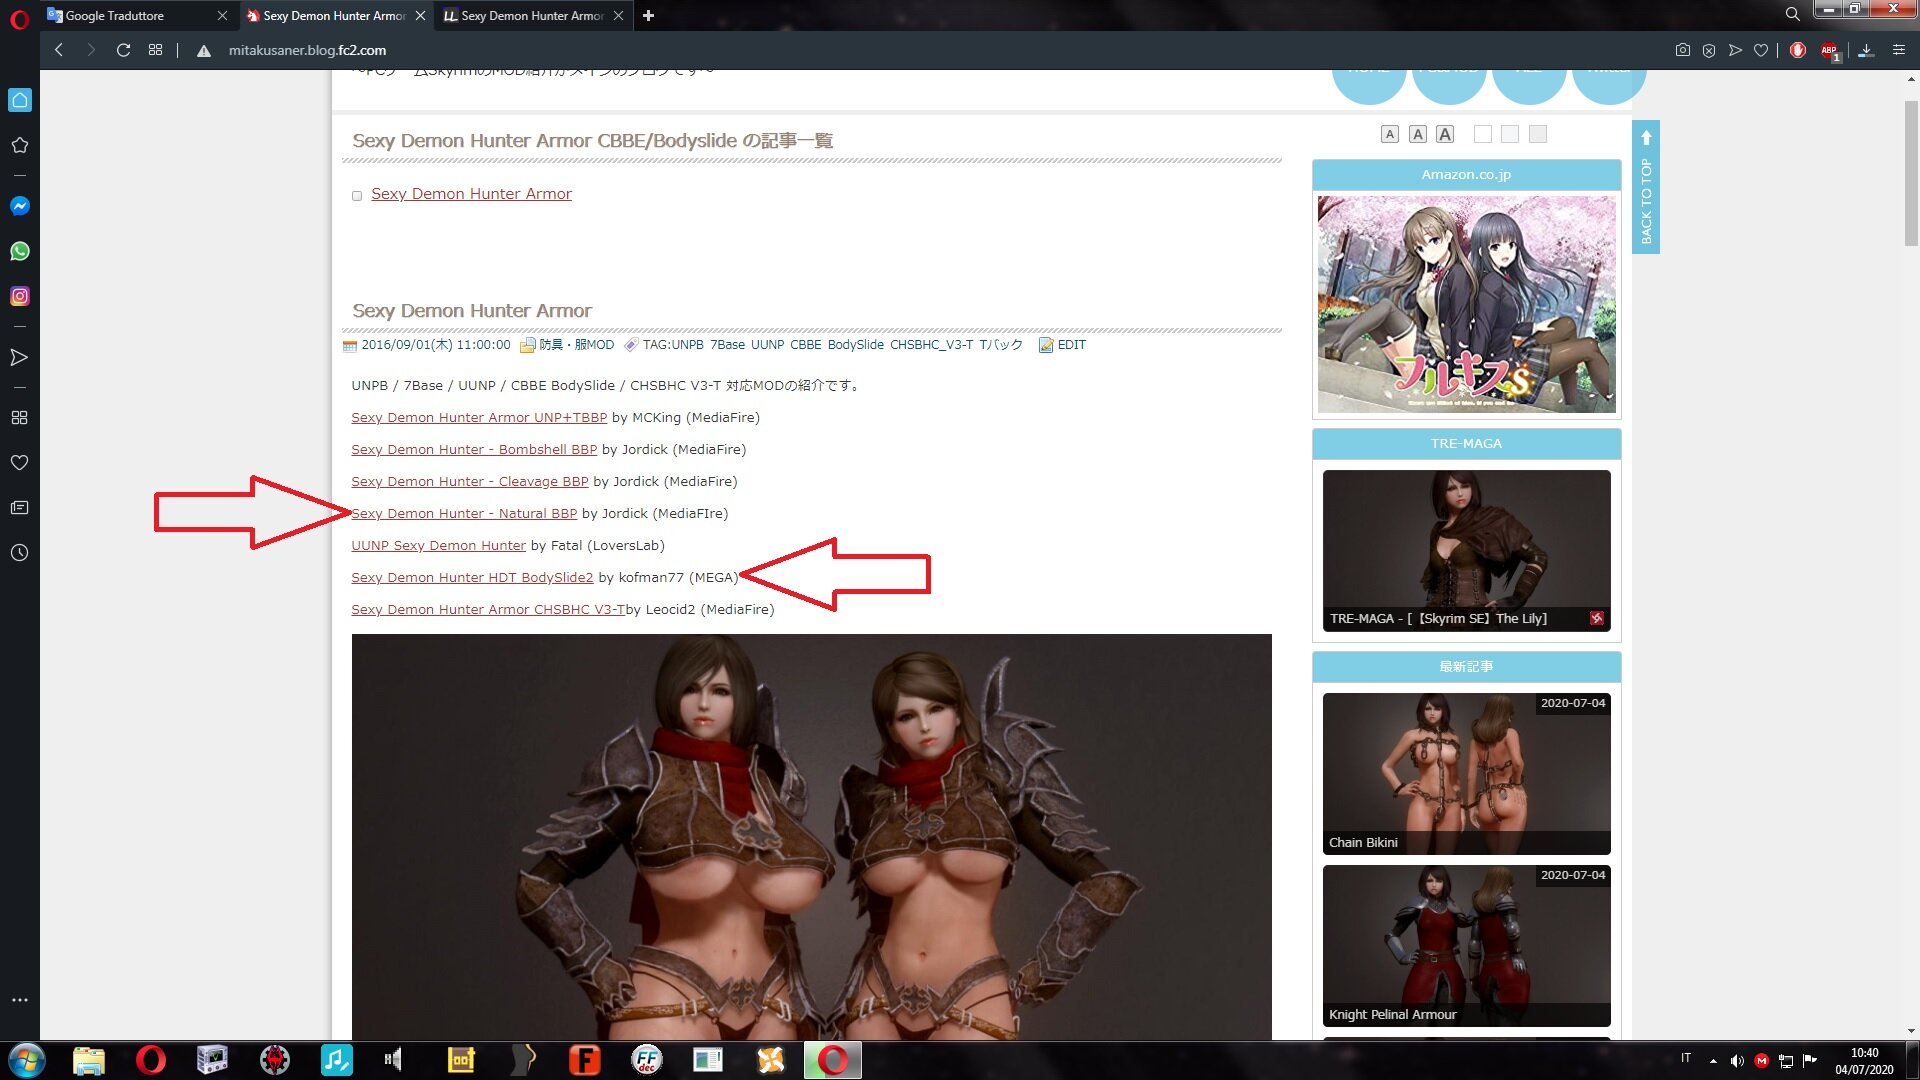Image resolution: width=1920 pixels, height=1080 pixels.
Task: Select the largest A font size button
Action: [1445, 134]
